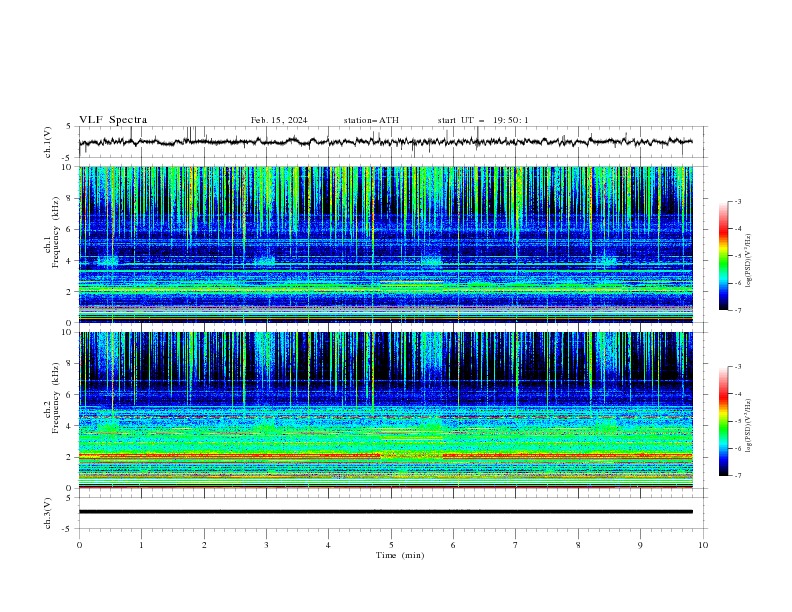Click time axis tick label "5"
Viewport: 792px width, 612px height.
[391, 545]
